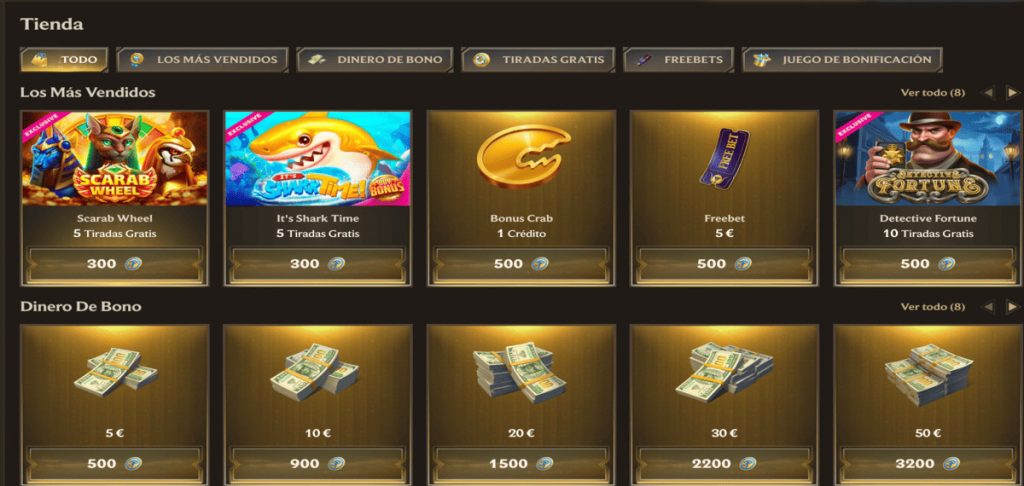The image size is (1024, 486).
Task: Show next Dinero De Bono items arrow
Action: click(x=1012, y=306)
